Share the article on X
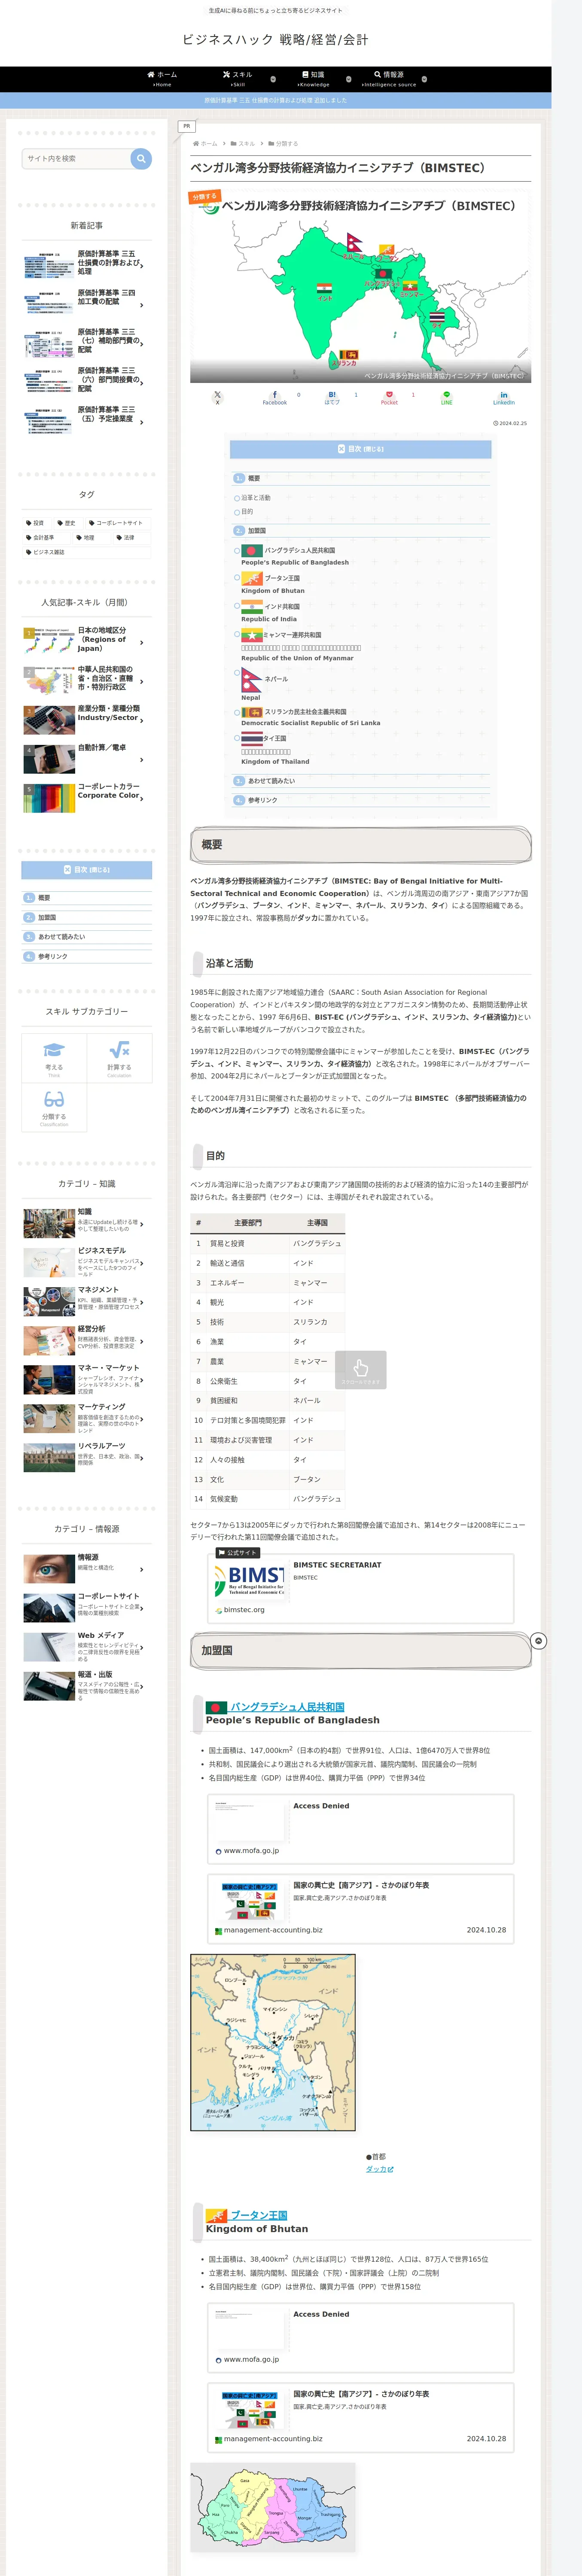This screenshot has height=2576, width=582. 217,397
